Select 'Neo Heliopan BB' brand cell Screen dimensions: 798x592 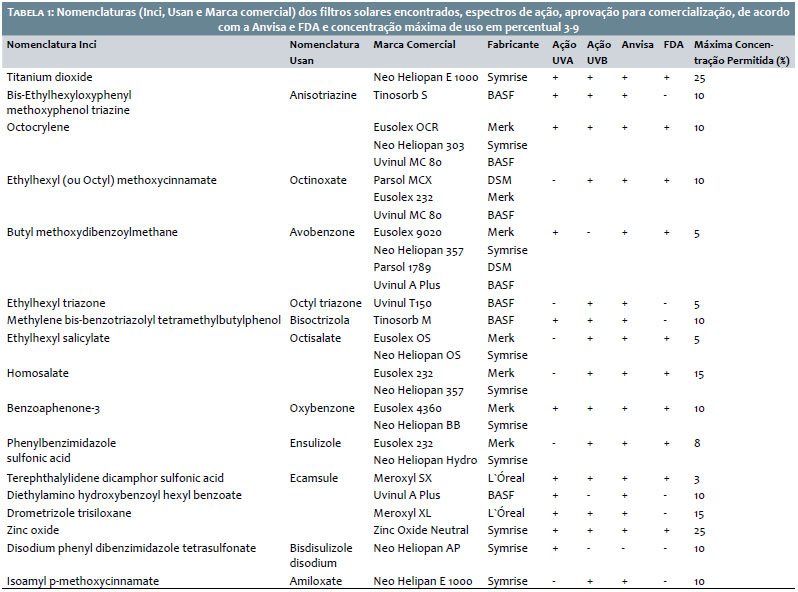click(416, 426)
